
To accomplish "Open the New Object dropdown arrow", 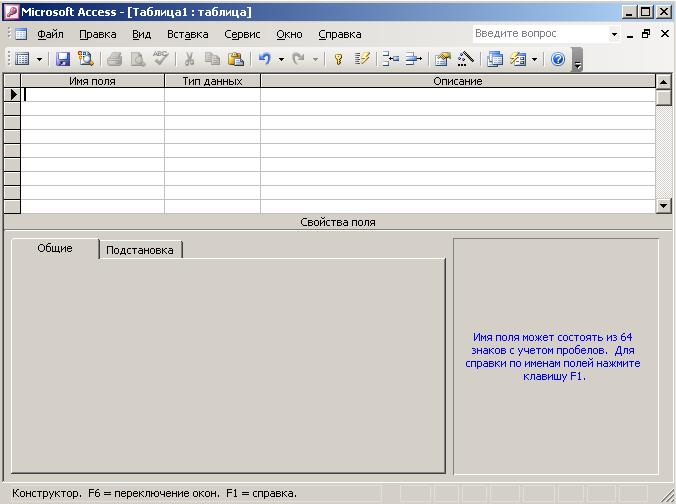I will 534,59.
